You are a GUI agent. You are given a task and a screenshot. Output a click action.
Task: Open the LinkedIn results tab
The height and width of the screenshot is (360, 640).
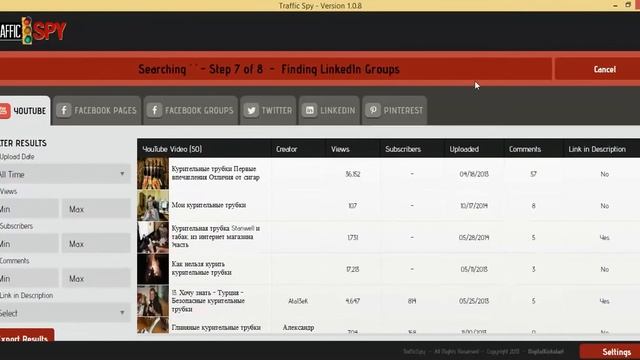point(329,110)
